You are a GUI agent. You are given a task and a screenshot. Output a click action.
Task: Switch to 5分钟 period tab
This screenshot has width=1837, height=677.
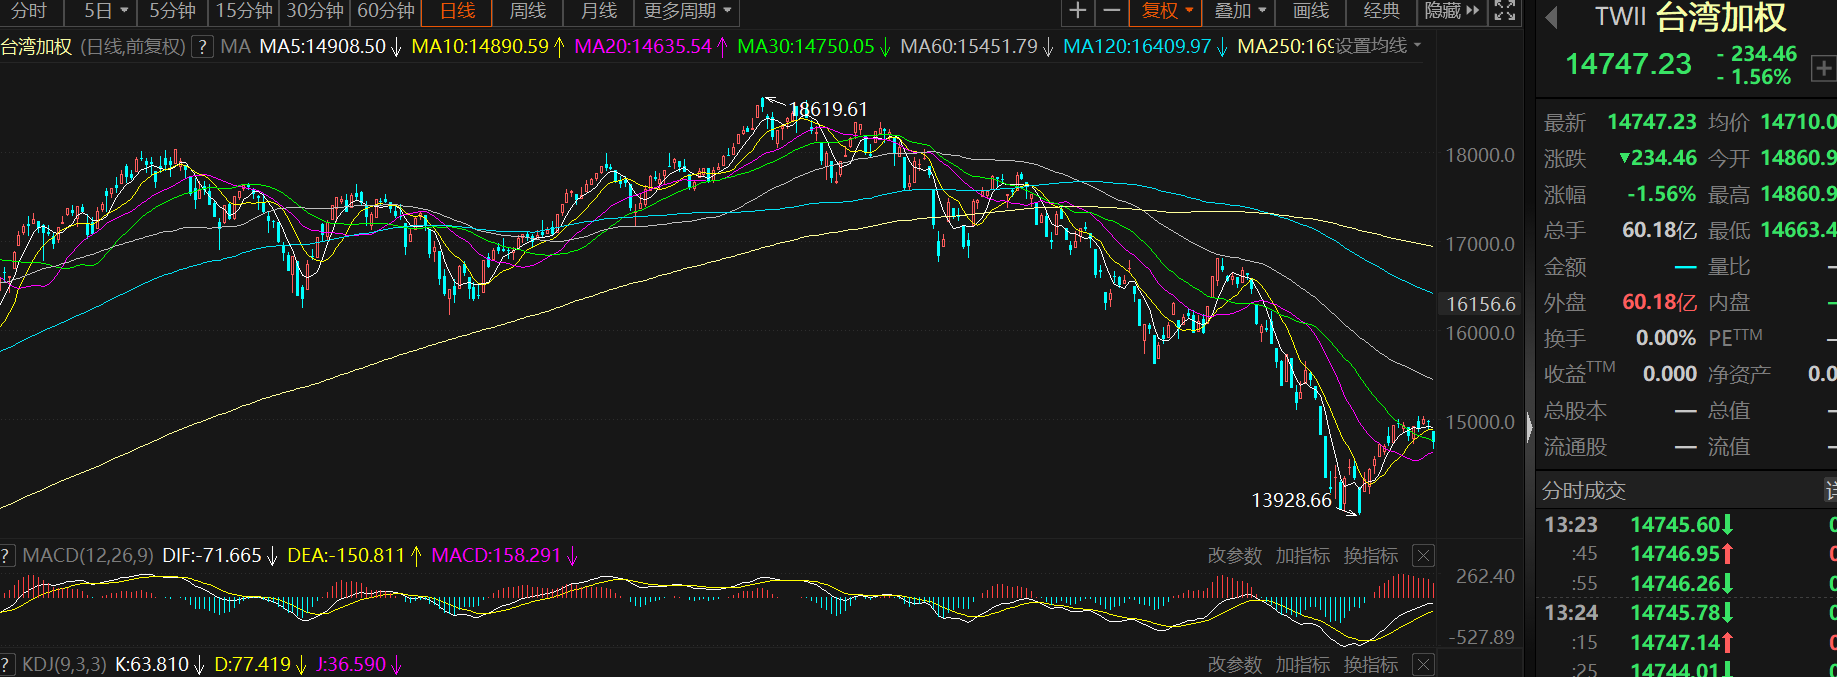172,11
